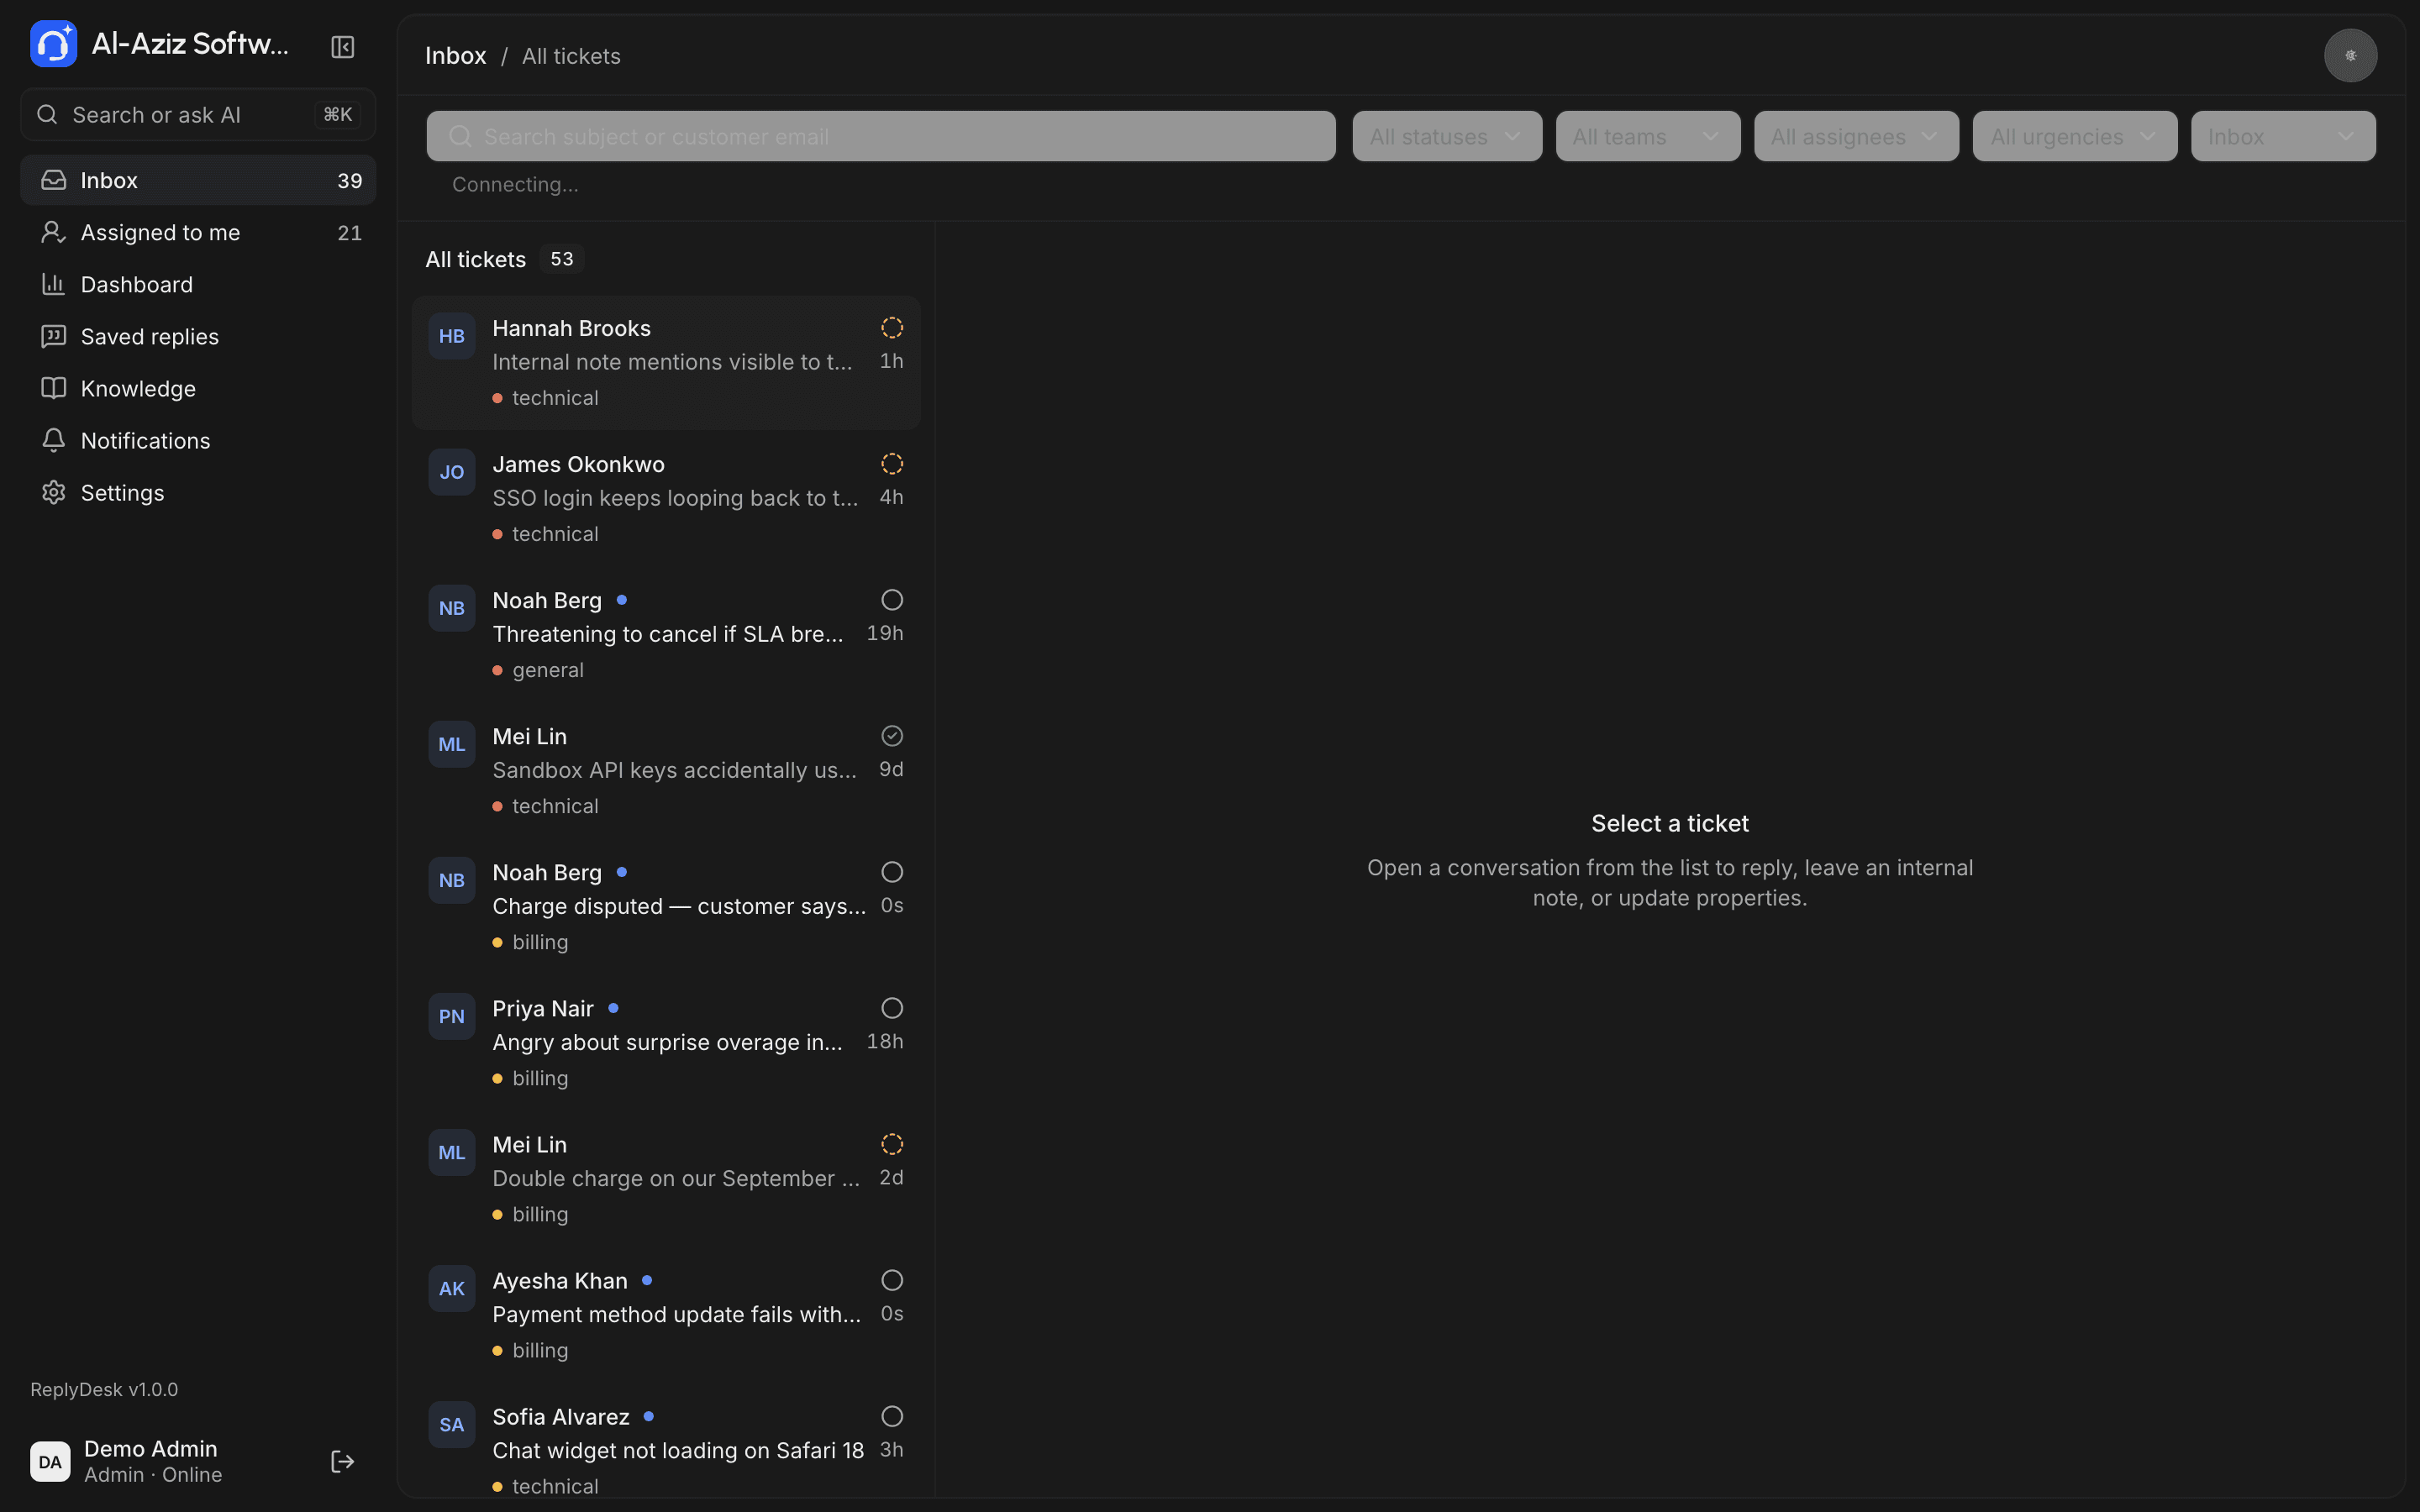Click Priya Nair open status circle
Viewport: 2420px width, 1512px height.
[892, 1008]
